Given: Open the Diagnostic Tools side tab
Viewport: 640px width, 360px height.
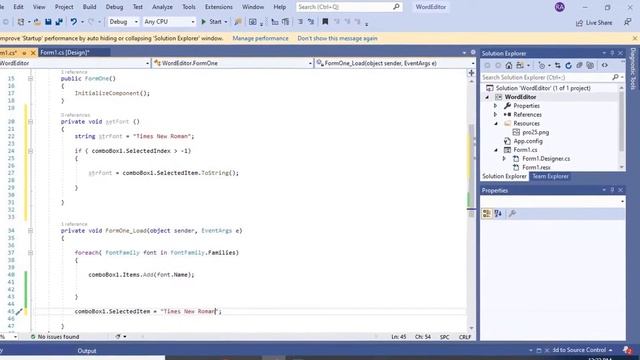Looking at the screenshot, I should (633, 69).
